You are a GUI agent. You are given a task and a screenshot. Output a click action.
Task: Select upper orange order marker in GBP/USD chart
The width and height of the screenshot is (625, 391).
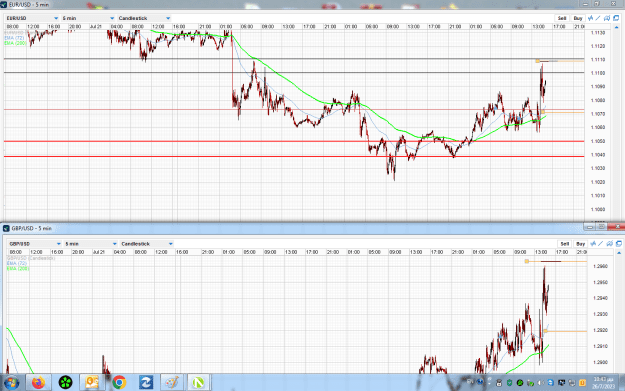(527, 261)
